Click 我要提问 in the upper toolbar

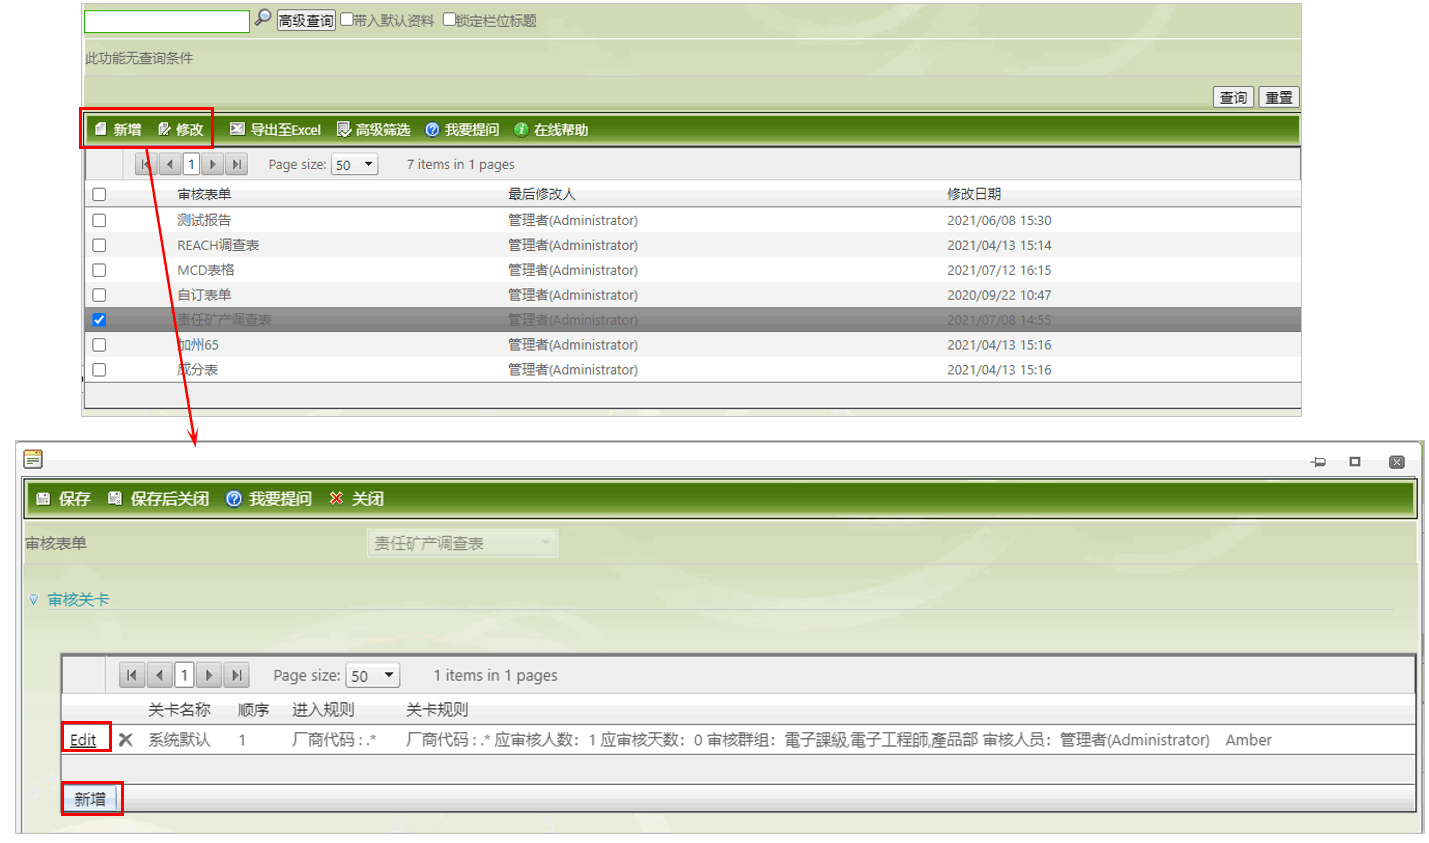(462, 130)
